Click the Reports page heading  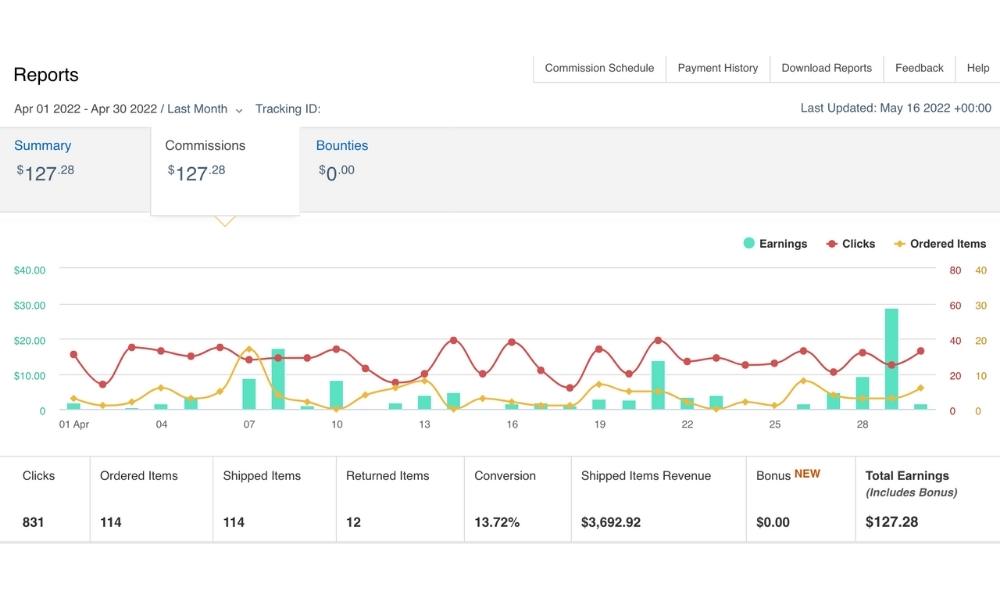pos(46,75)
